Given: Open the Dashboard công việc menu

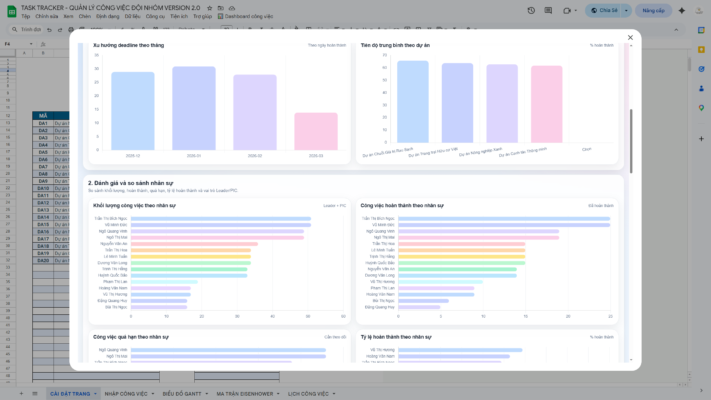Looking at the screenshot, I should (245, 16).
